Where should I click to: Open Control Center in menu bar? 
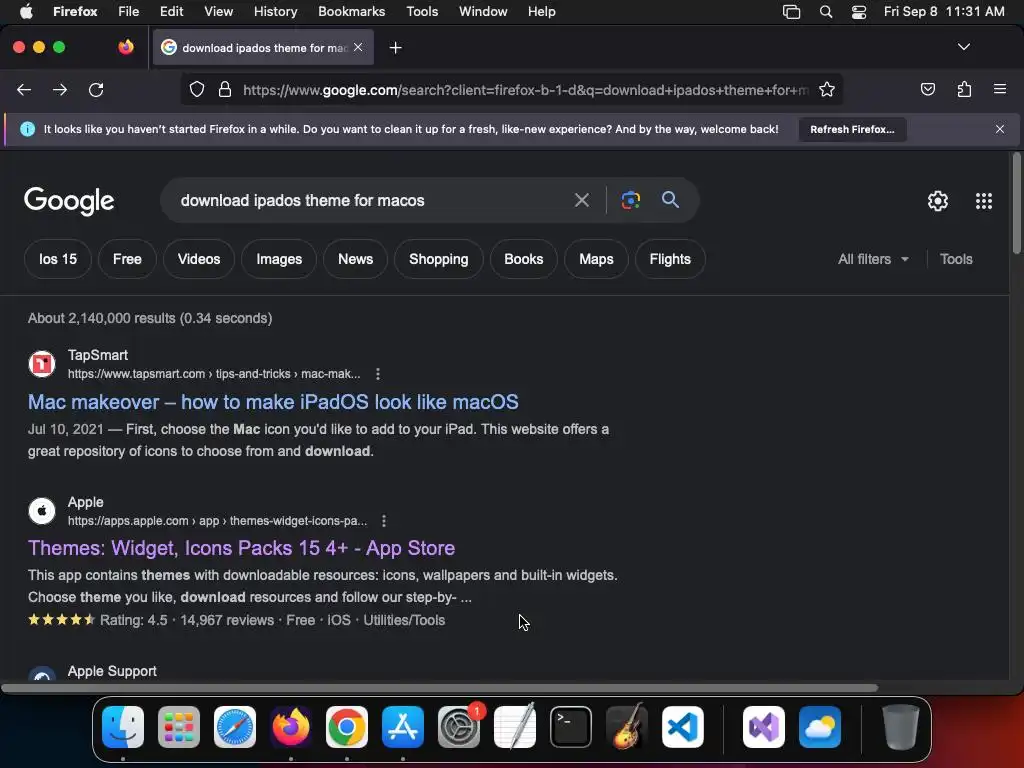(859, 11)
